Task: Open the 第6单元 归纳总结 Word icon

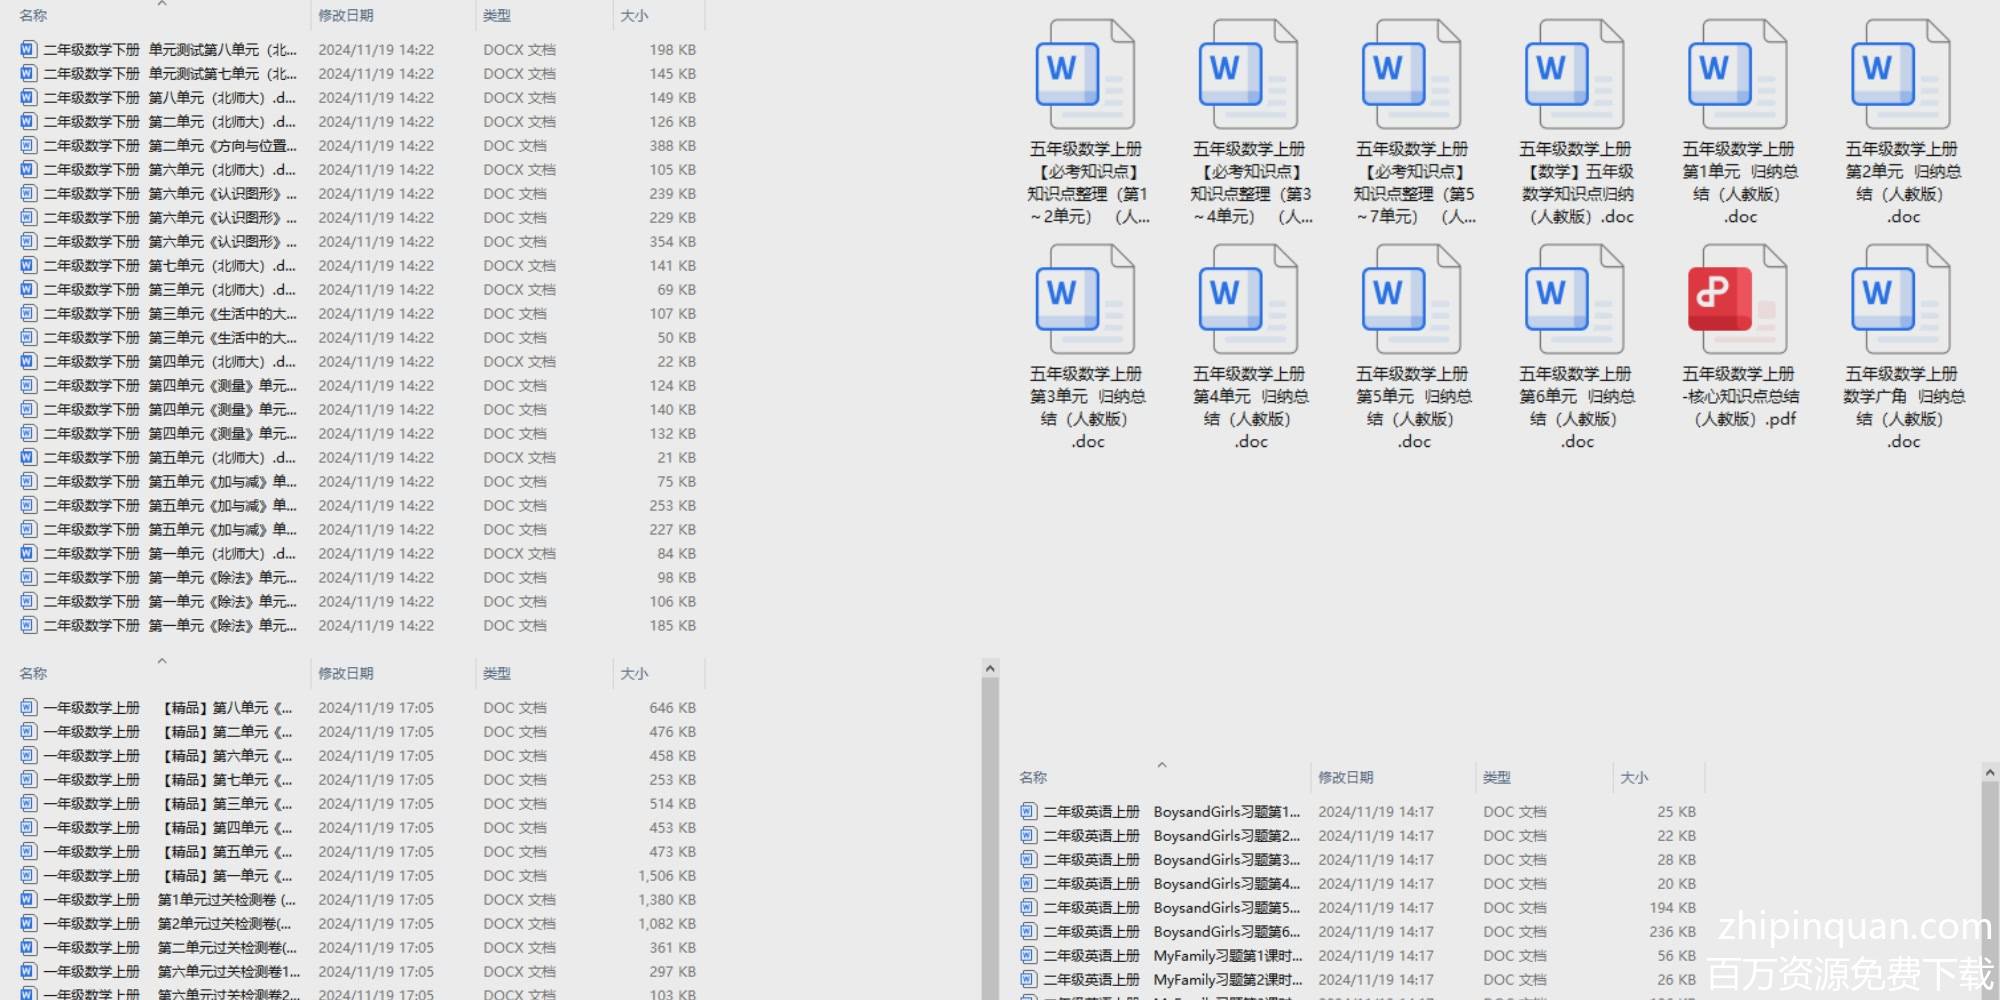Action: [1574, 300]
